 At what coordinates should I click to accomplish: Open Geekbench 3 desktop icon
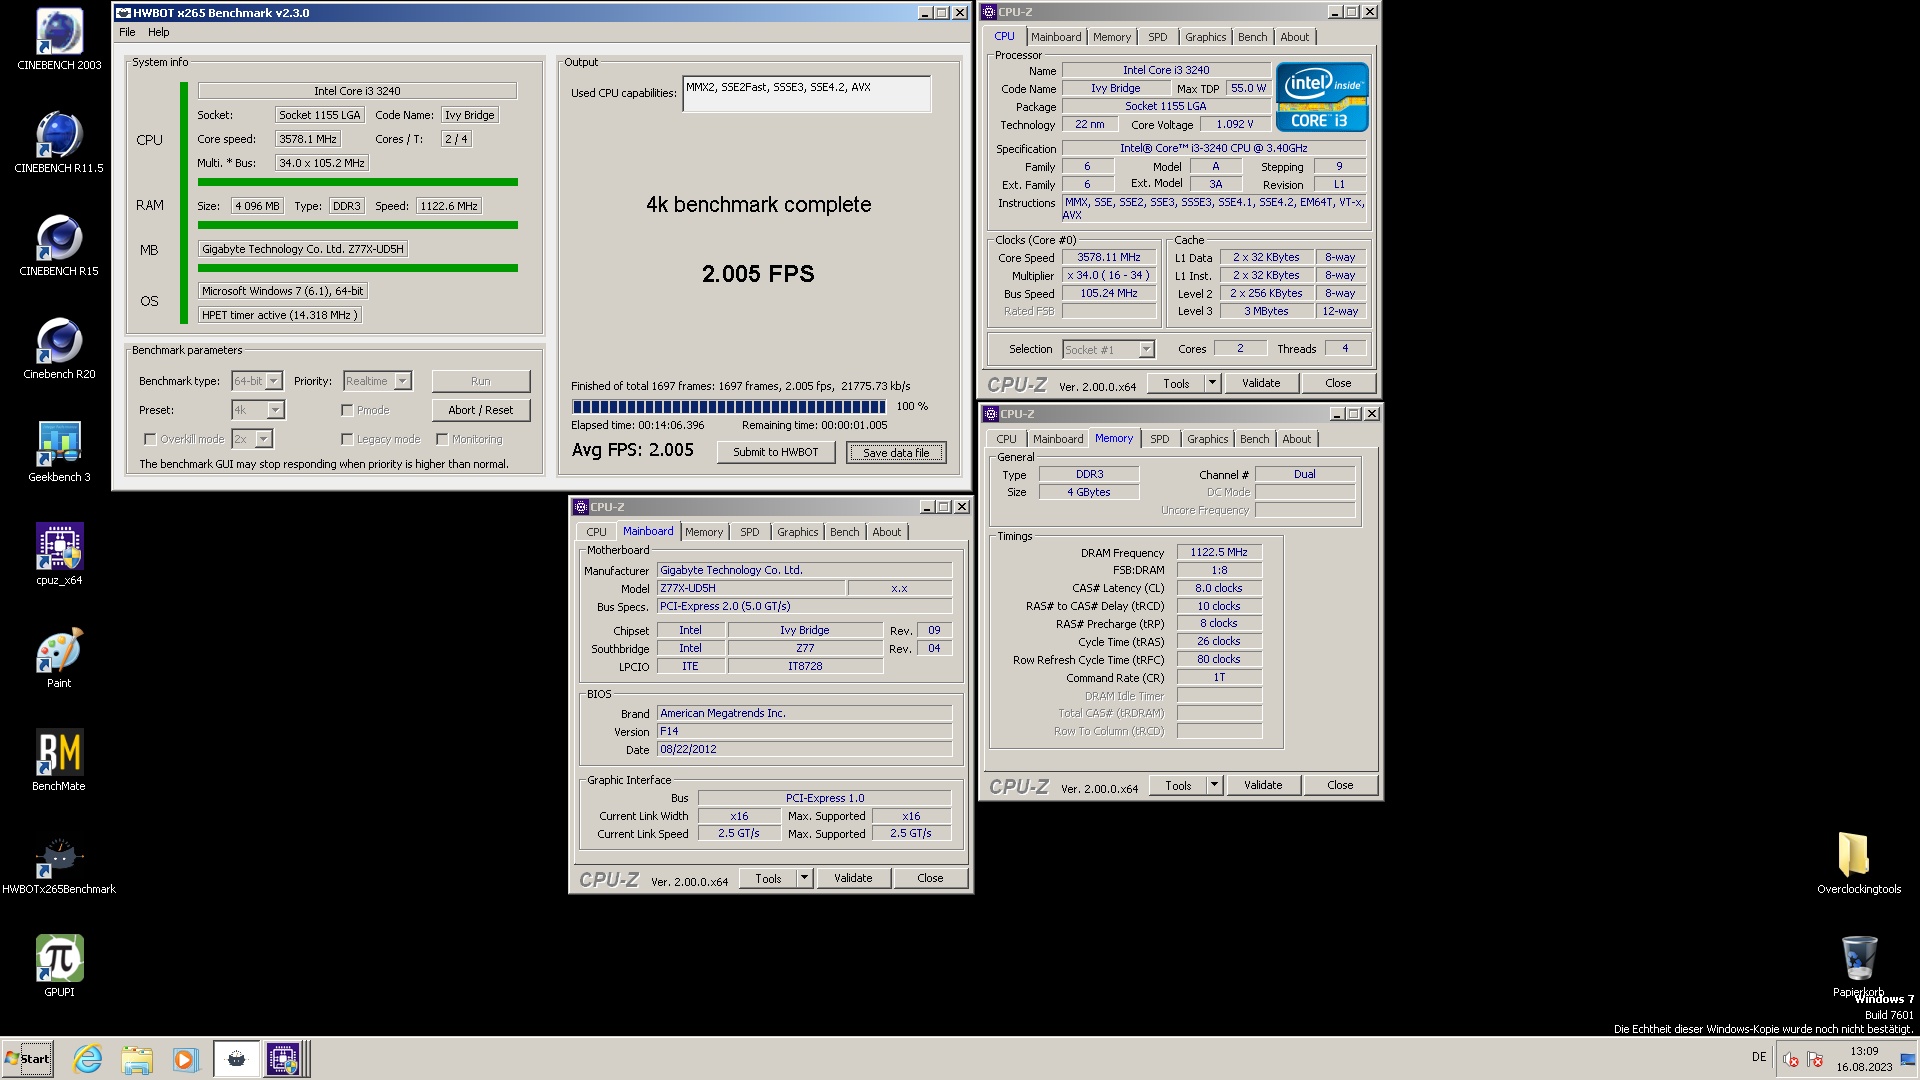pyautogui.click(x=59, y=451)
